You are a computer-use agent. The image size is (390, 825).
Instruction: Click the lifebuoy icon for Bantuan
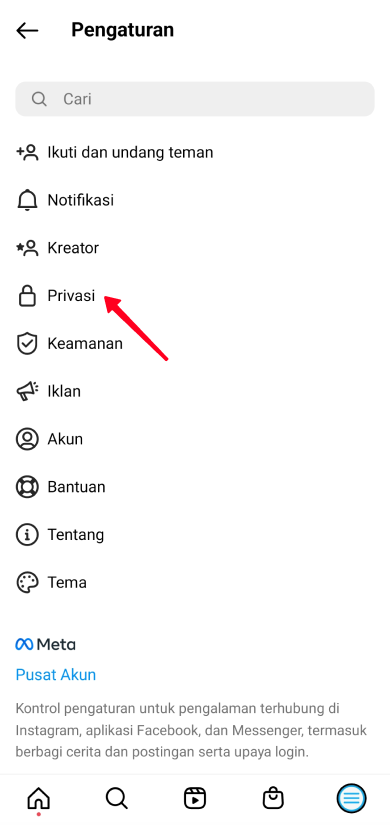point(27,487)
